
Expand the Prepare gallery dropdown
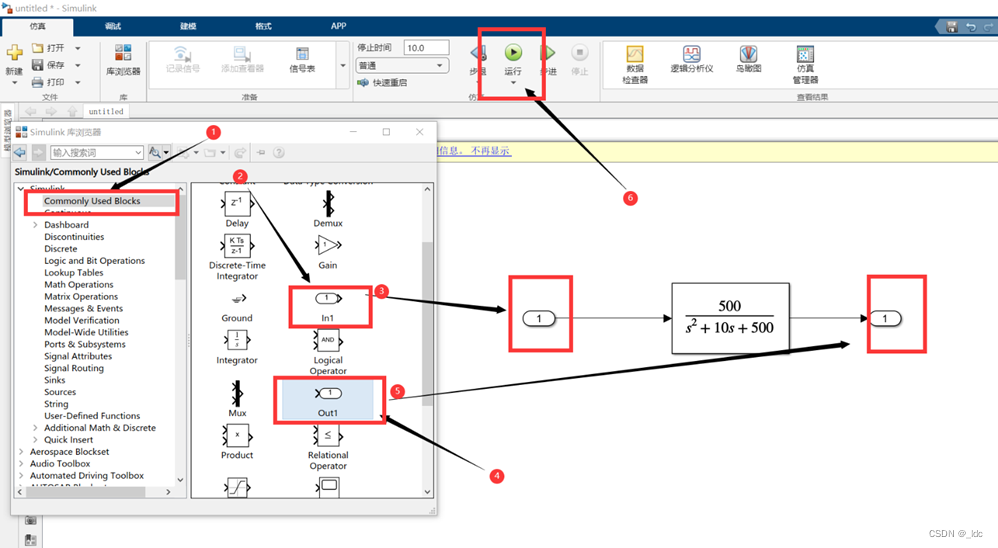pyautogui.click(x=343, y=66)
